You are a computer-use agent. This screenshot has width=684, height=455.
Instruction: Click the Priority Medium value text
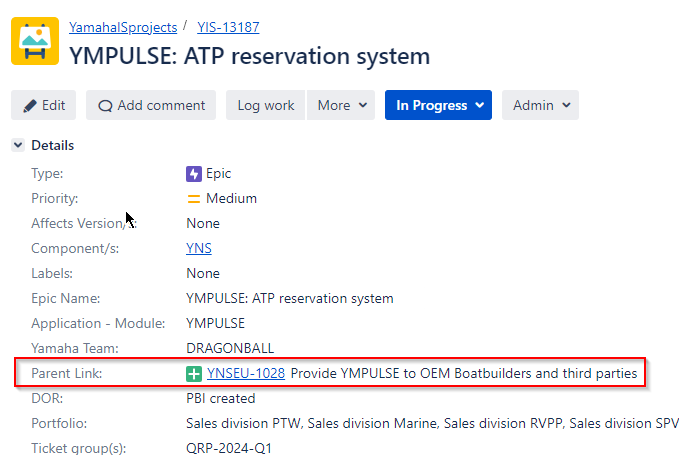(x=231, y=198)
